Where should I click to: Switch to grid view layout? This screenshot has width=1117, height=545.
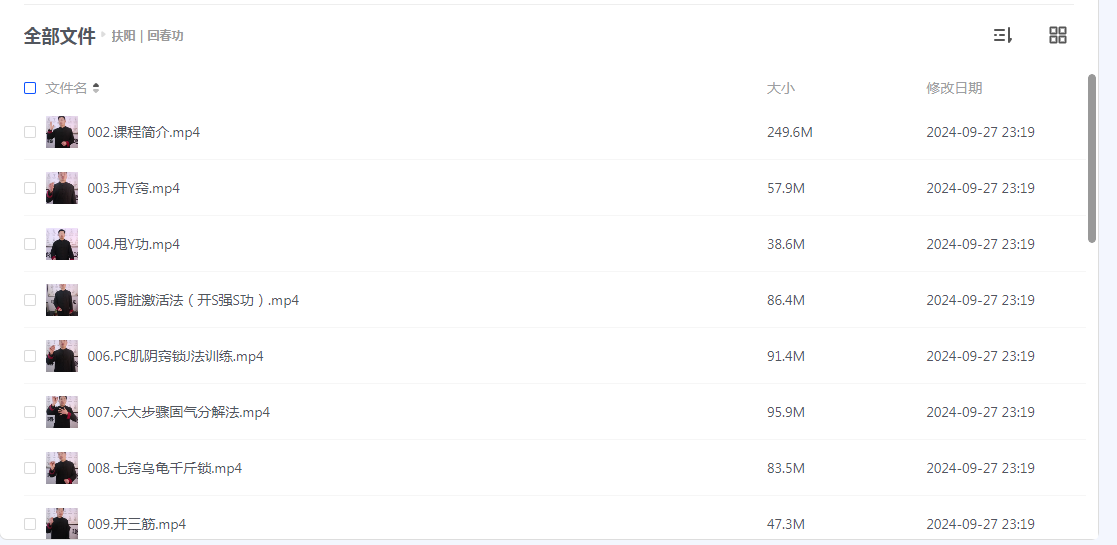tap(1057, 36)
